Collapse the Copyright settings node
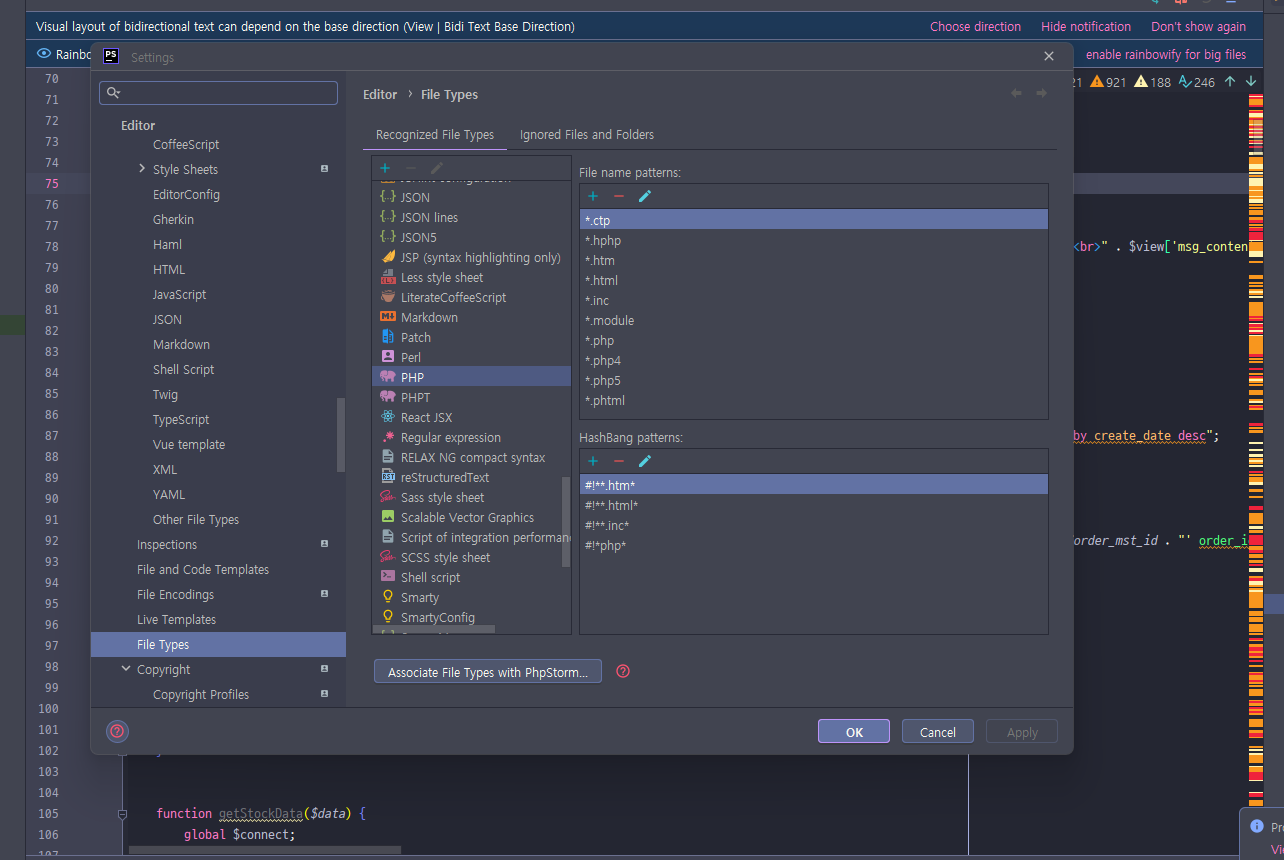 pyautogui.click(x=126, y=669)
